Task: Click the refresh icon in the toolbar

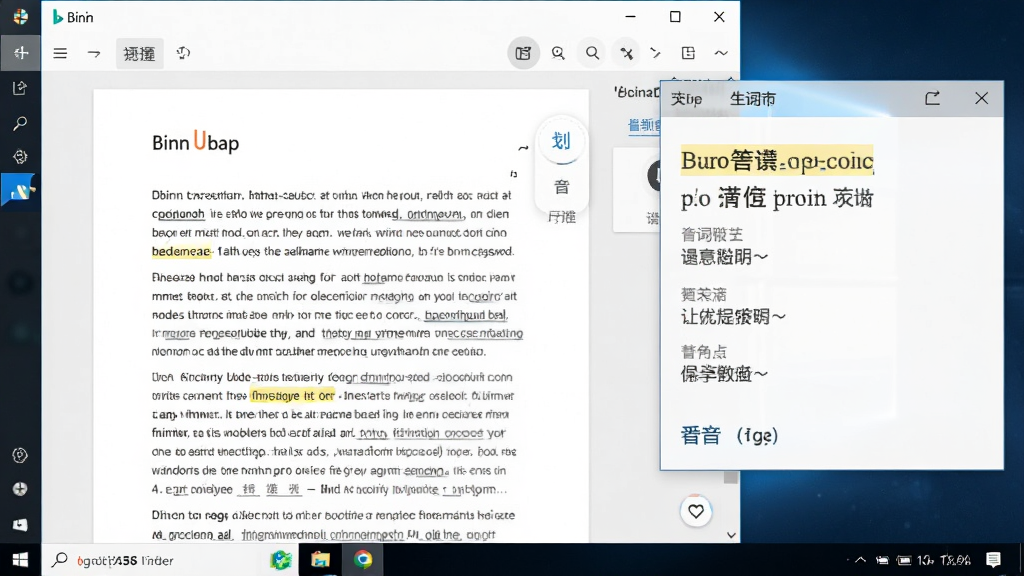Action: pos(183,53)
